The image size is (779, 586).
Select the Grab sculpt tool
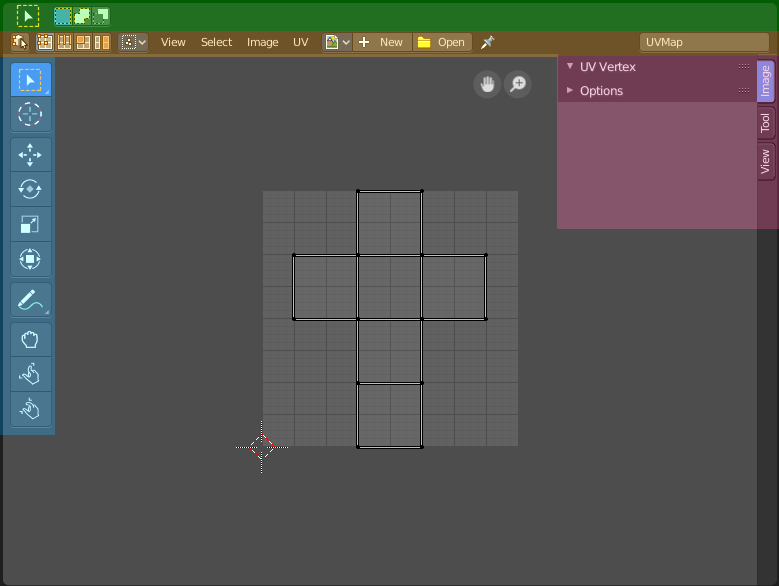point(31,340)
